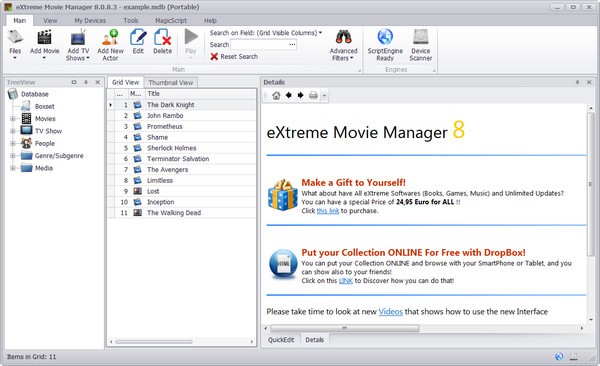Image resolution: width=600 pixels, height=366 pixels.
Task: Expand the People tree node
Action: click(x=13, y=144)
